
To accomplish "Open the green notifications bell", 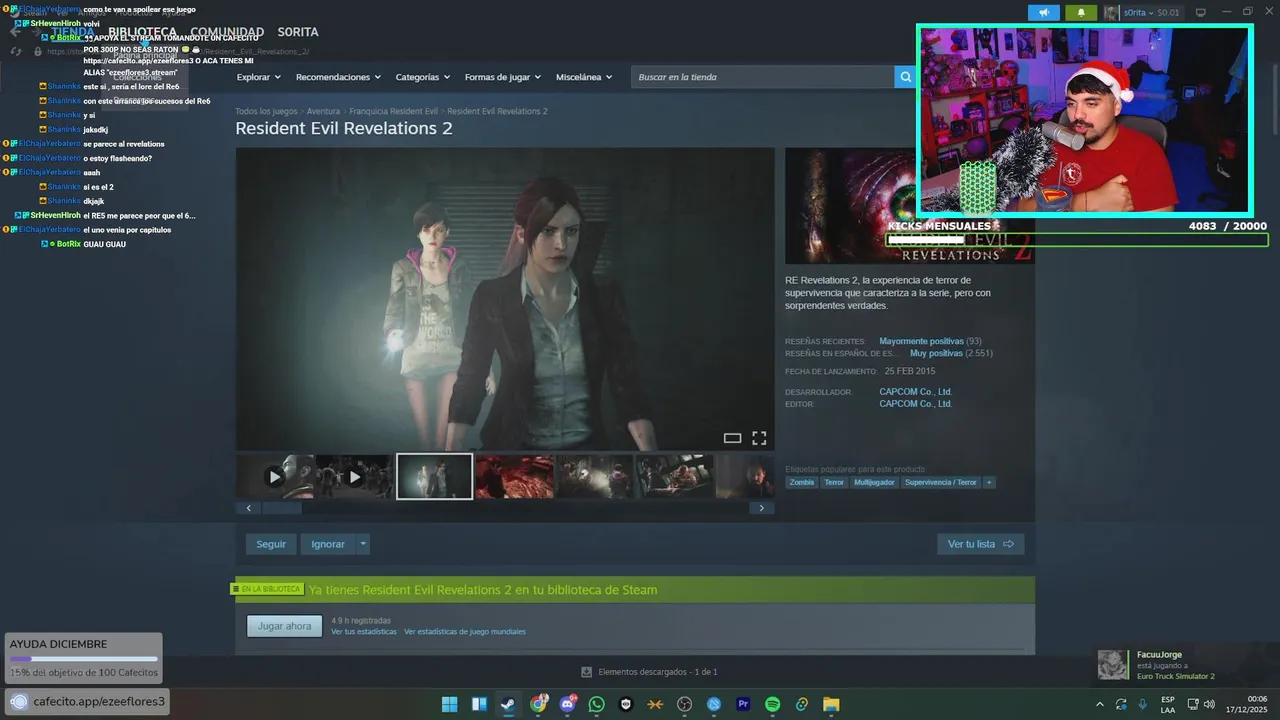I will [1081, 13].
